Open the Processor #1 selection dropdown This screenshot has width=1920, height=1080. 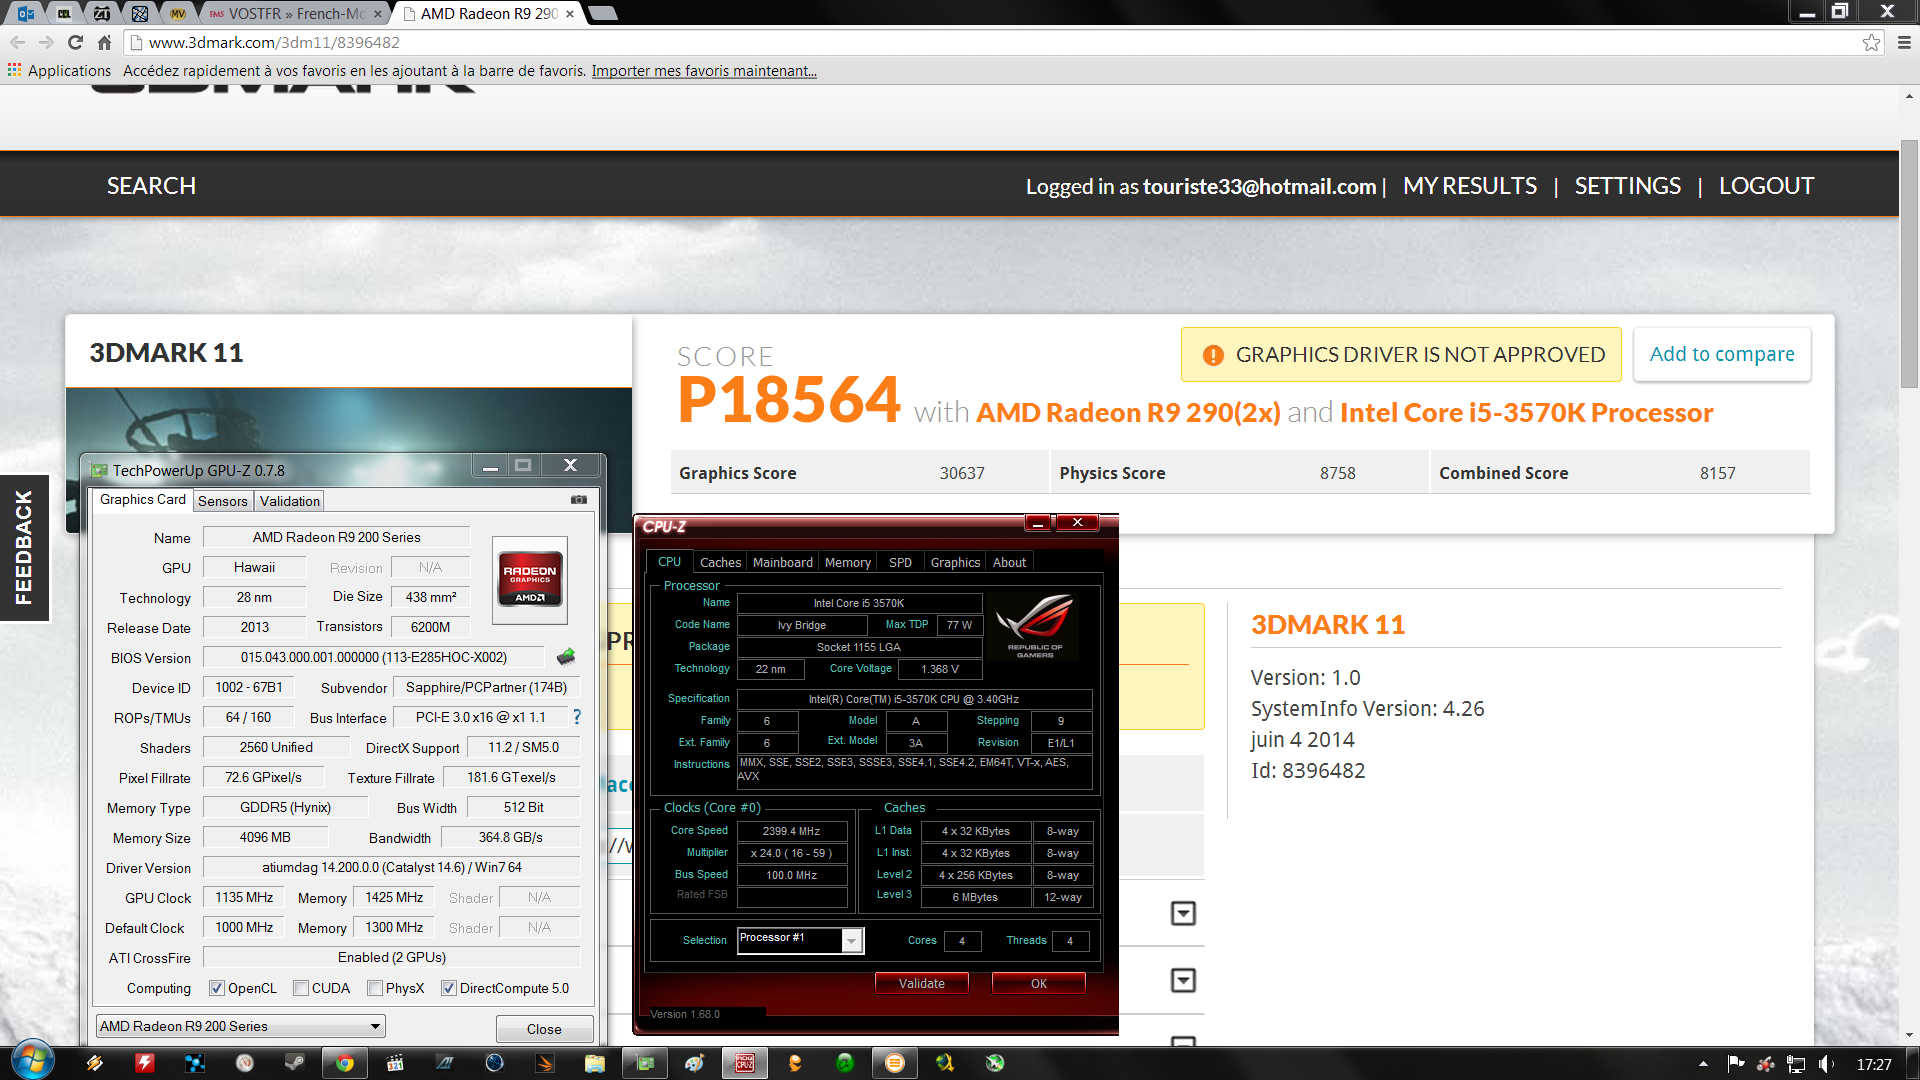(x=800, y=940)
